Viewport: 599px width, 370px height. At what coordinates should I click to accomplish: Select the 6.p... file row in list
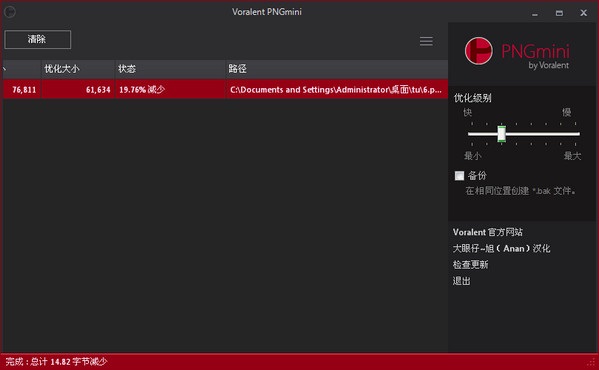click(225, 89)
